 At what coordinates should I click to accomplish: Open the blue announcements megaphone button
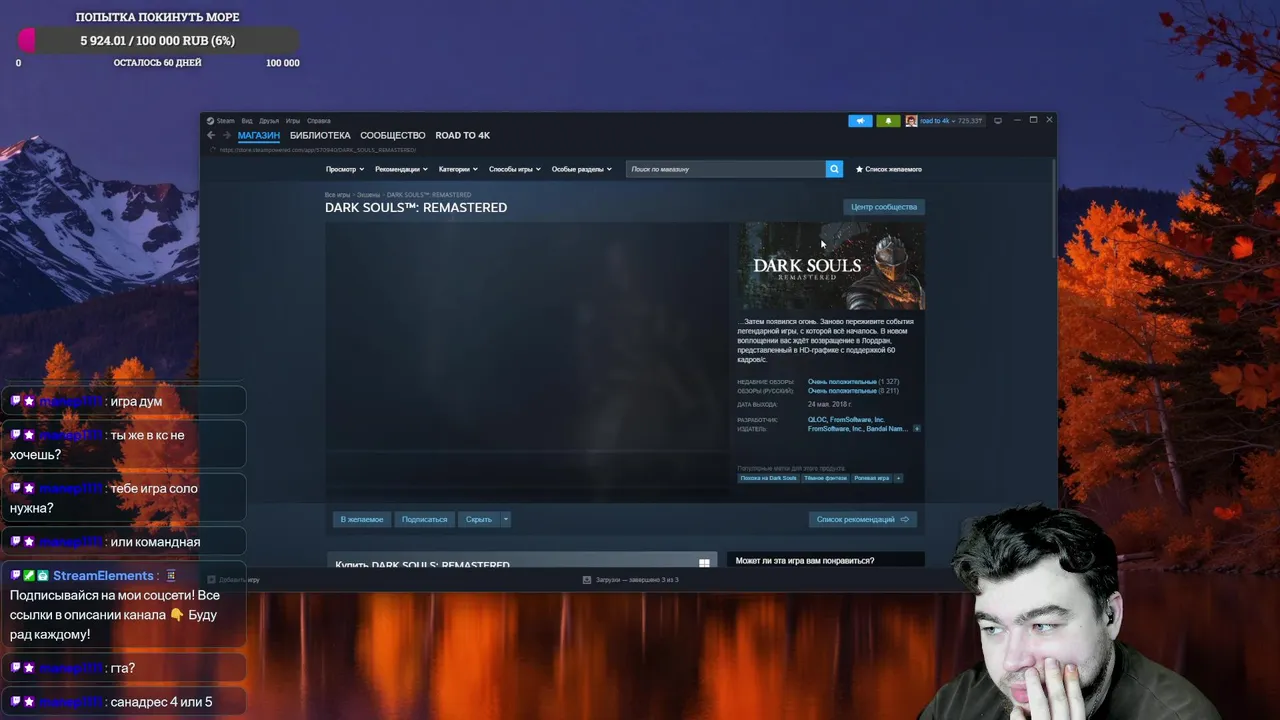click(860, 121)
